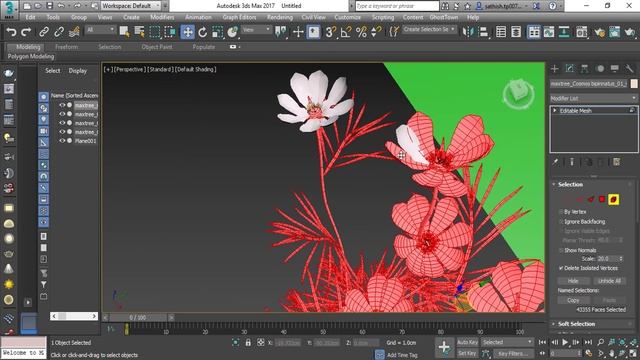Click the object color swatch
The width and height of the screenshot is (640, 360).
pos(634,83)
